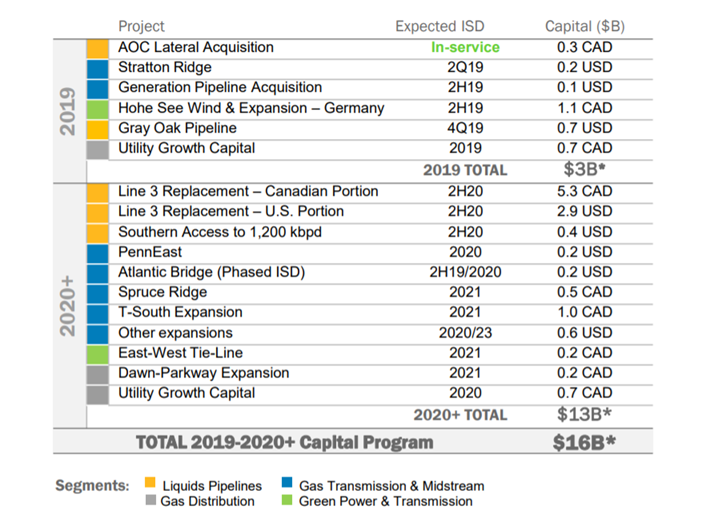The height and width of the screenshot is (510, 710).
Task: Click 'Generation Pipeline Acquisition' project name
Action: tap(220, 87)
